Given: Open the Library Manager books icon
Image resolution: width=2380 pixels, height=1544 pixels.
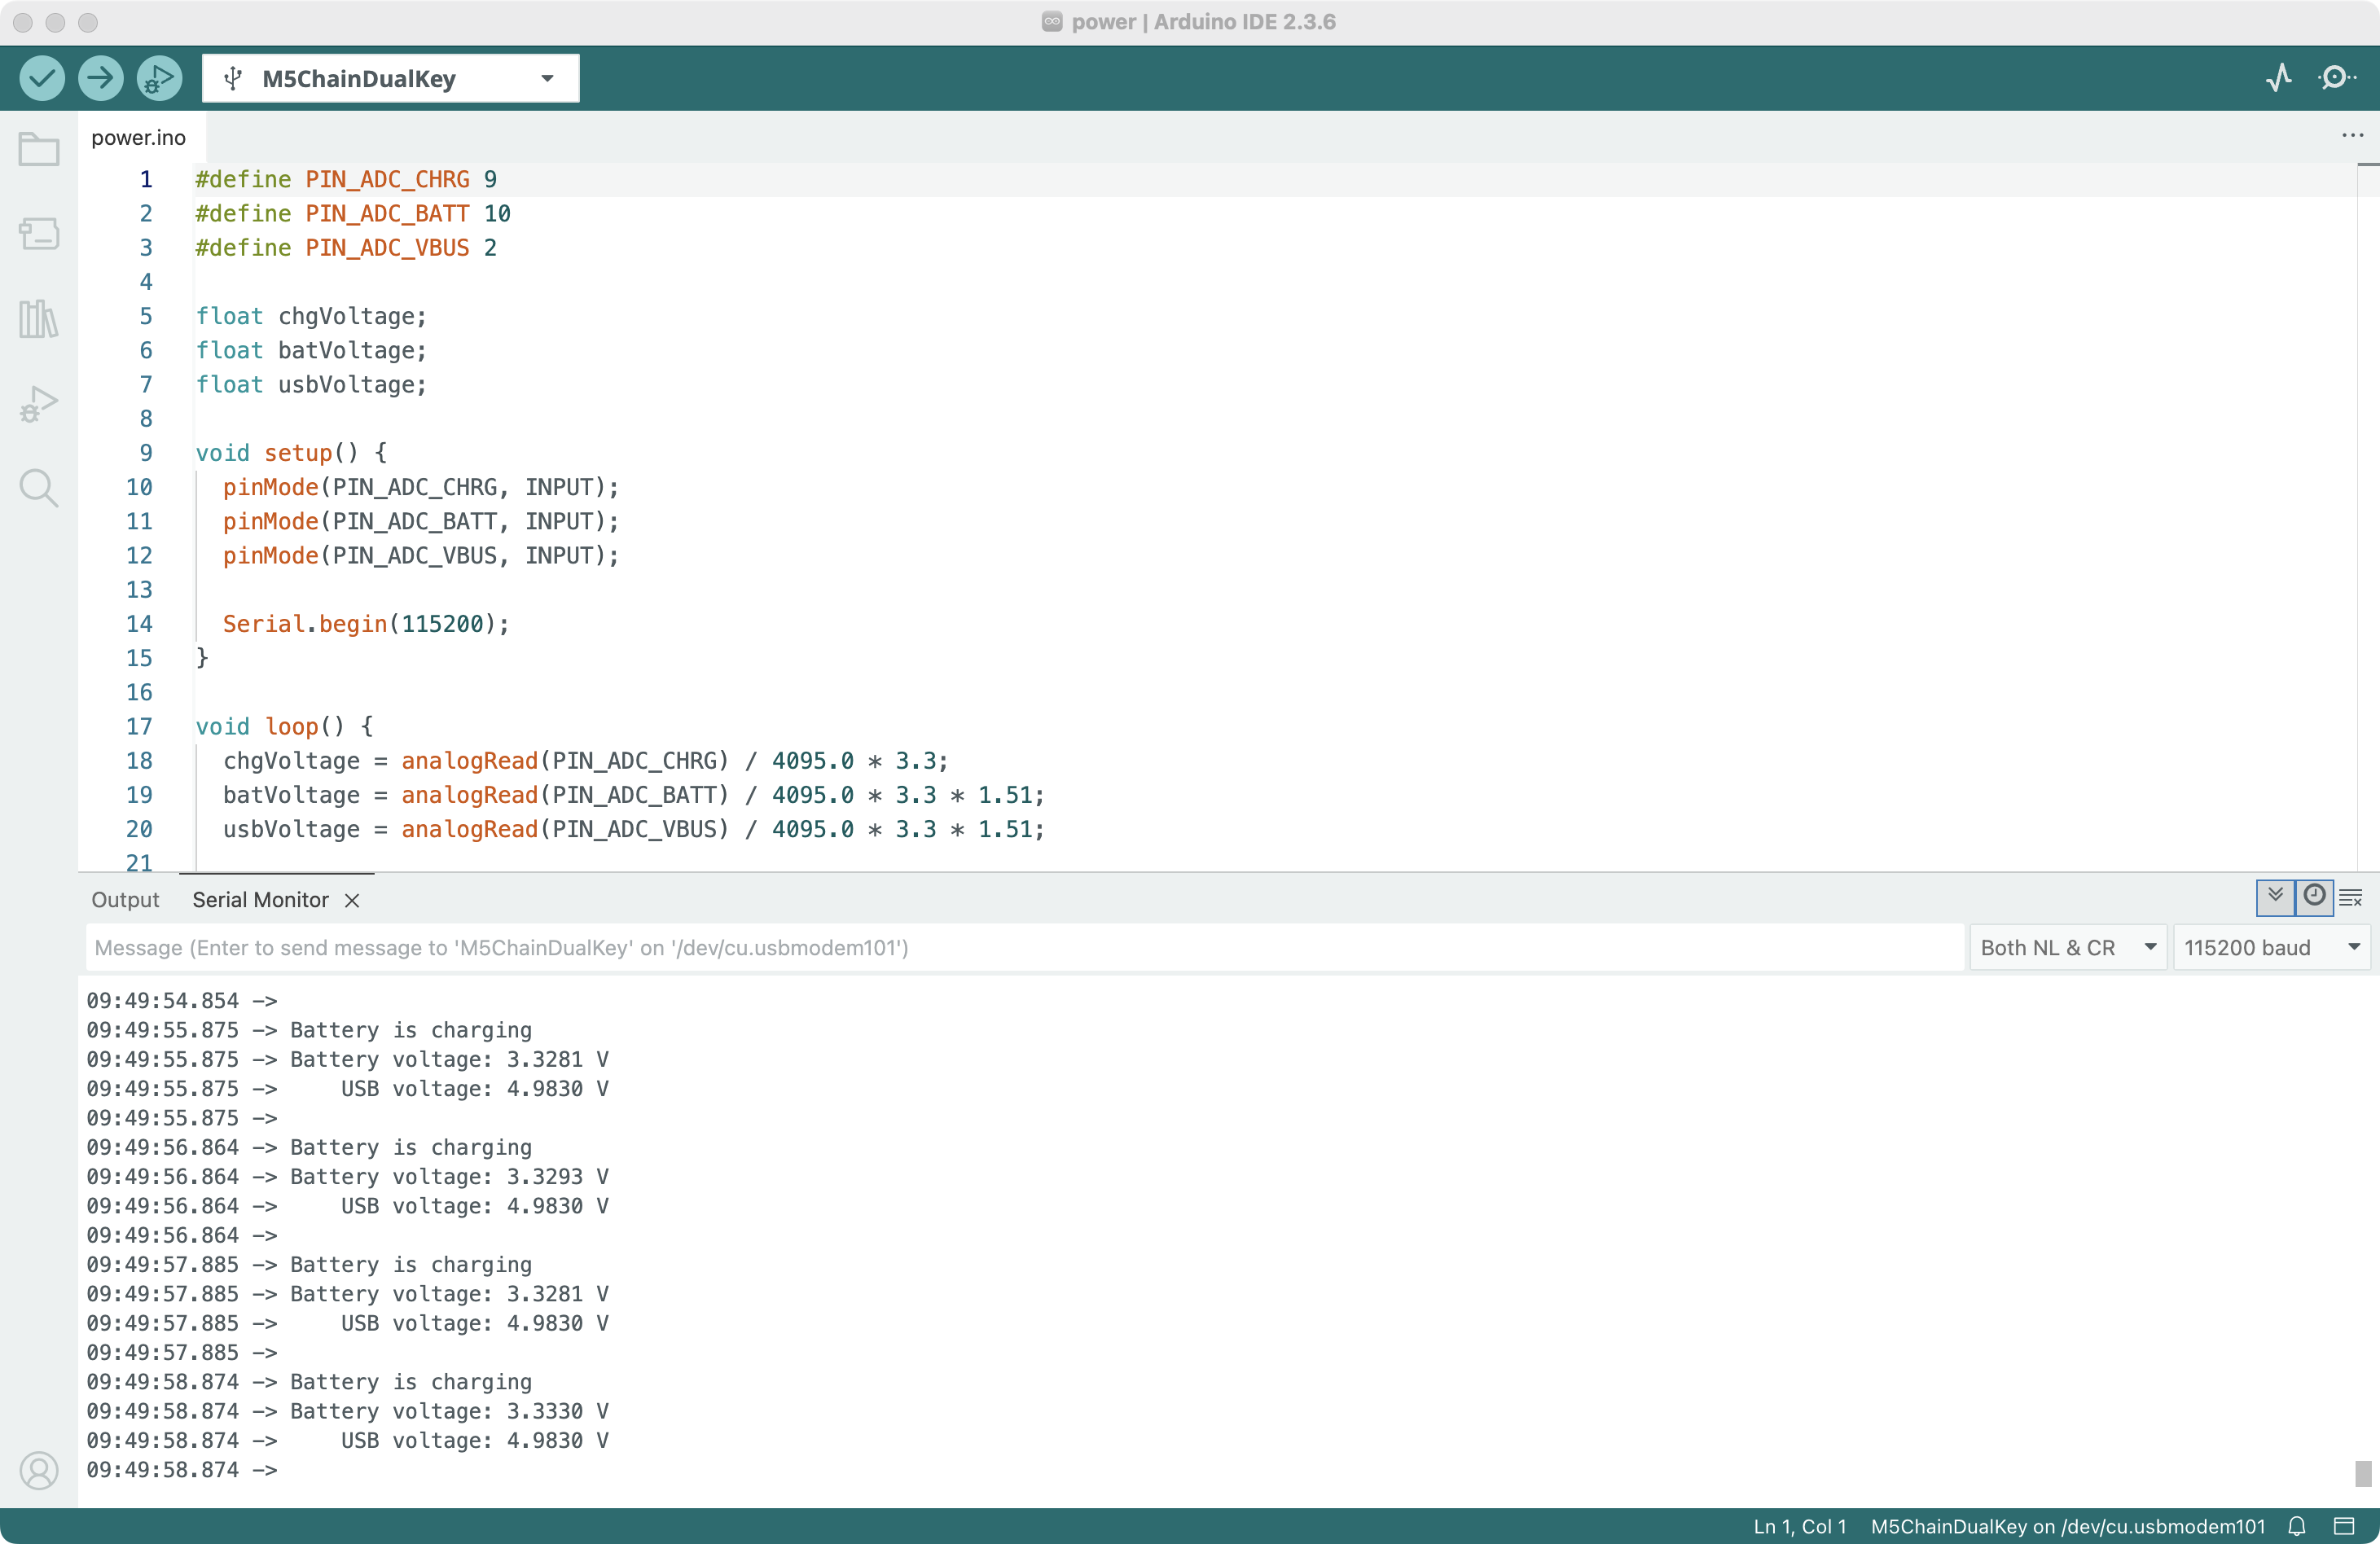Looking at the screenshot, I should [39, 319].
